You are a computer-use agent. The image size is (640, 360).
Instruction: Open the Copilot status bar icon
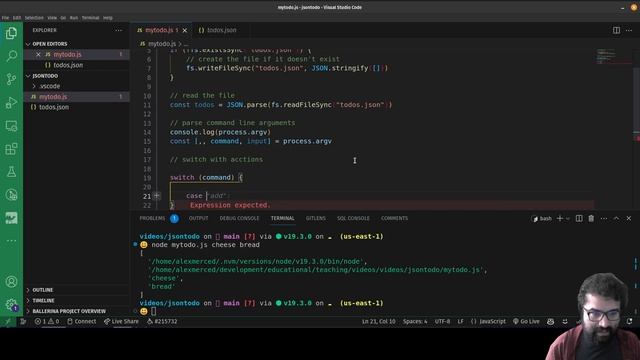(x=551, y=322)
